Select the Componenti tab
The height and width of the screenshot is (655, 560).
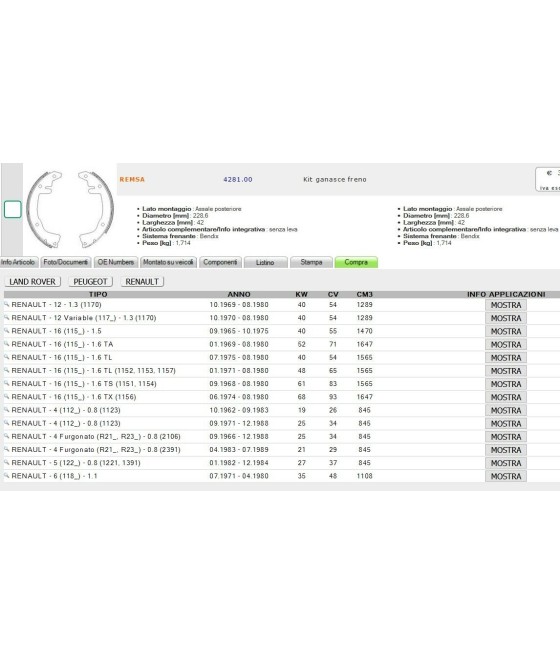(x=220, y=262)
